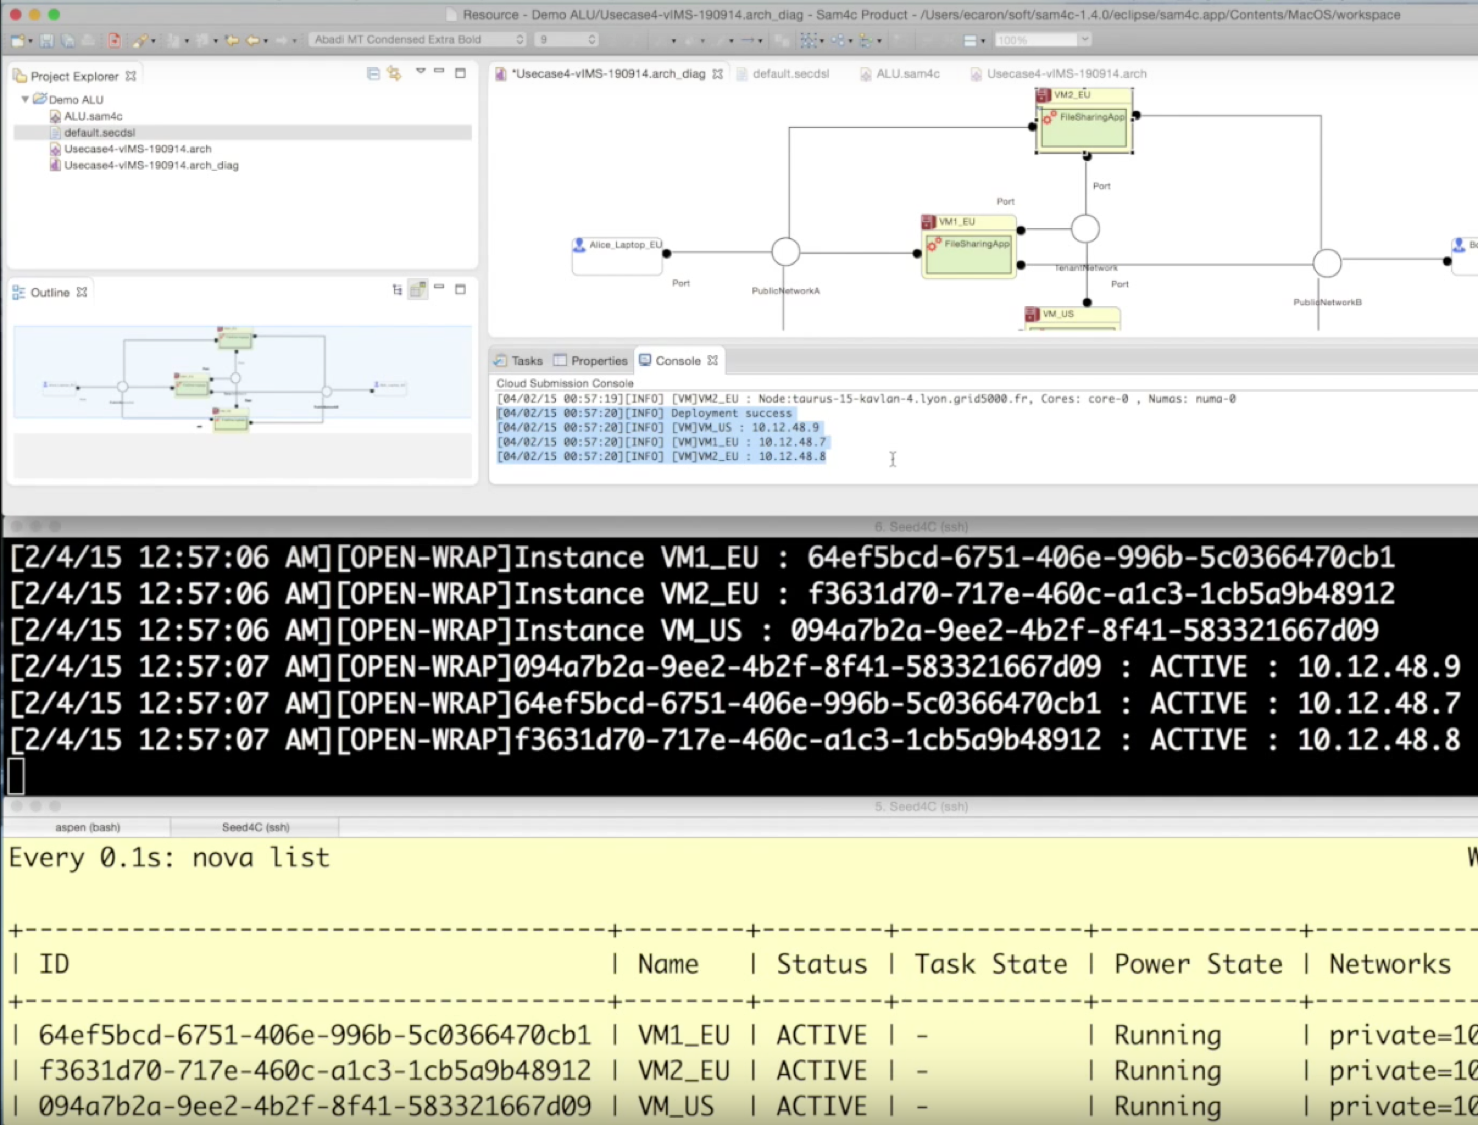Collapse the Demo ALU project folder

[25, 99]
